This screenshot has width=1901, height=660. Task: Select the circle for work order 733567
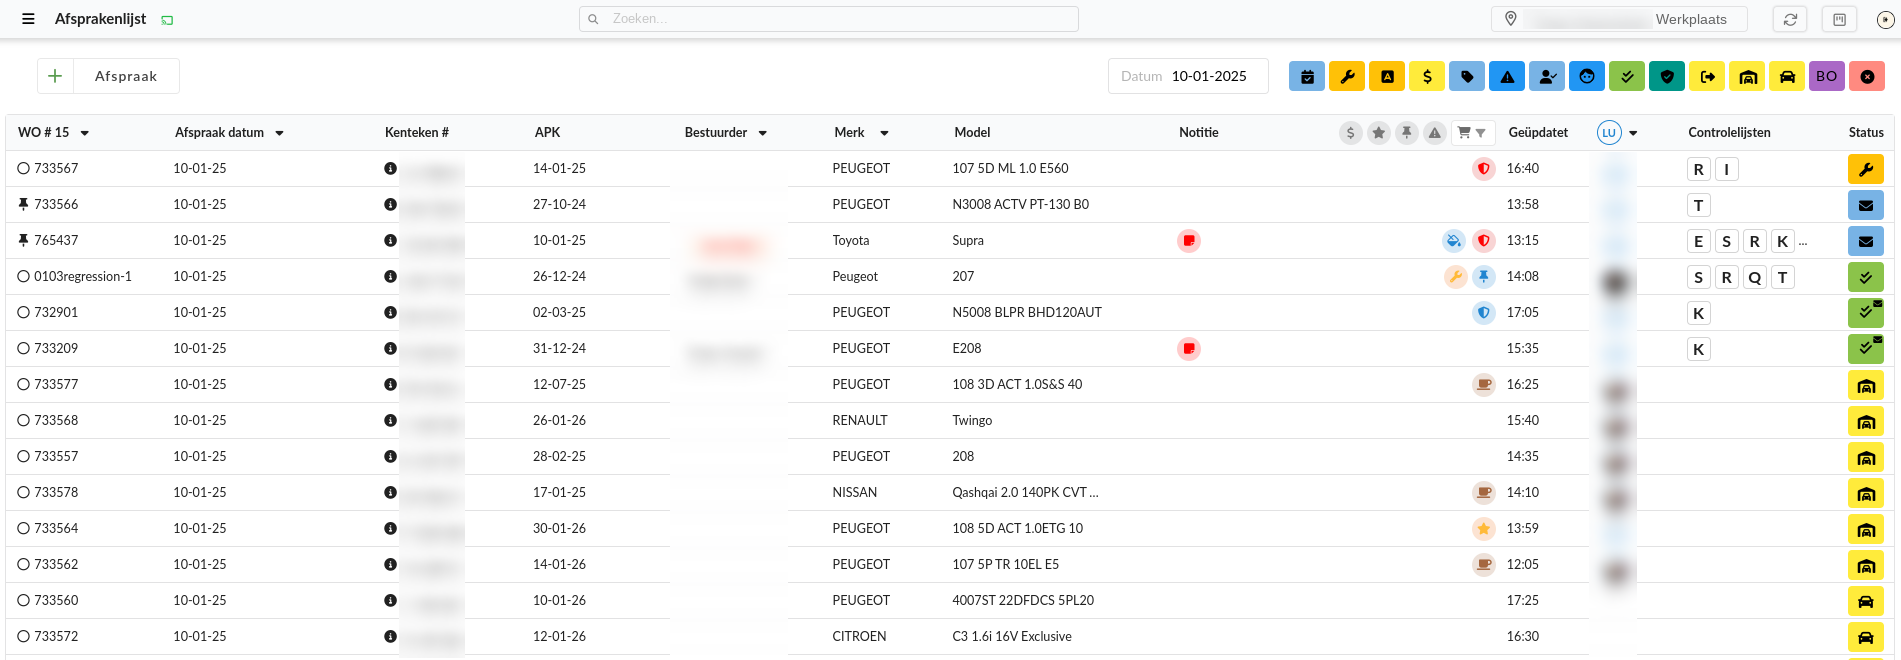pos(23,169)
